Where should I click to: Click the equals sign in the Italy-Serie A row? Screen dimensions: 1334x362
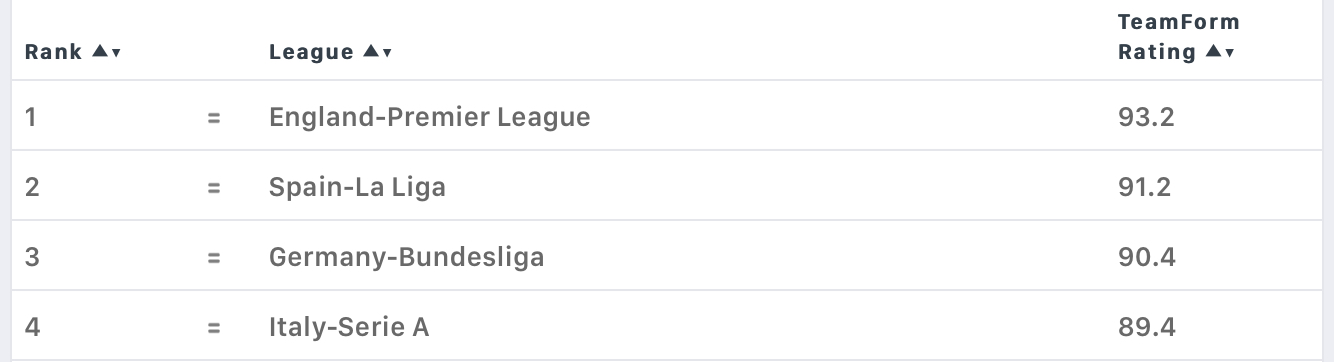coord(213,327)
